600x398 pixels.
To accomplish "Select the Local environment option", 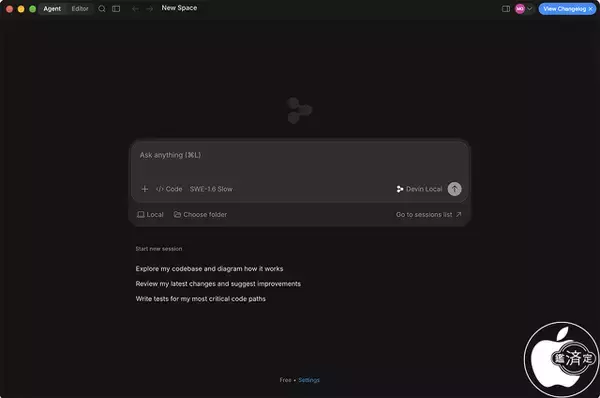I will (x=150, y=214).
